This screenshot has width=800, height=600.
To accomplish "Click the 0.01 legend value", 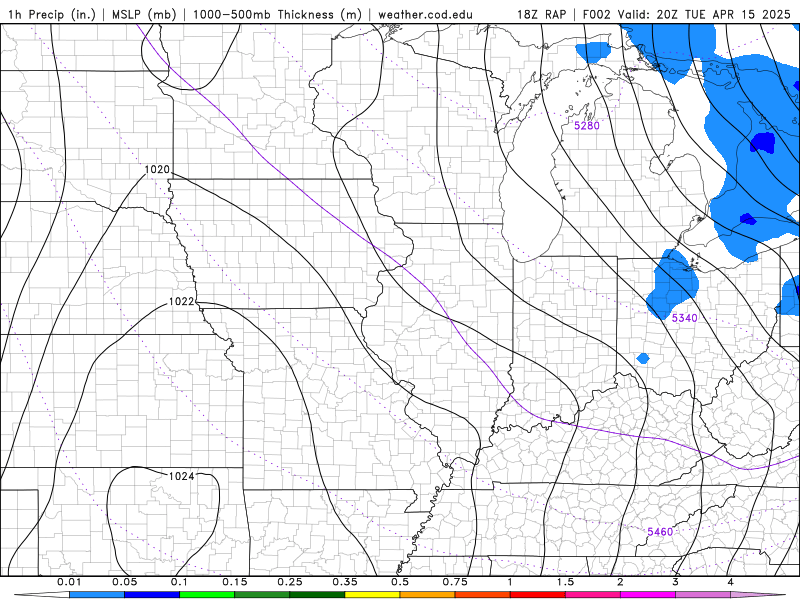I will (x=69, y=582).
